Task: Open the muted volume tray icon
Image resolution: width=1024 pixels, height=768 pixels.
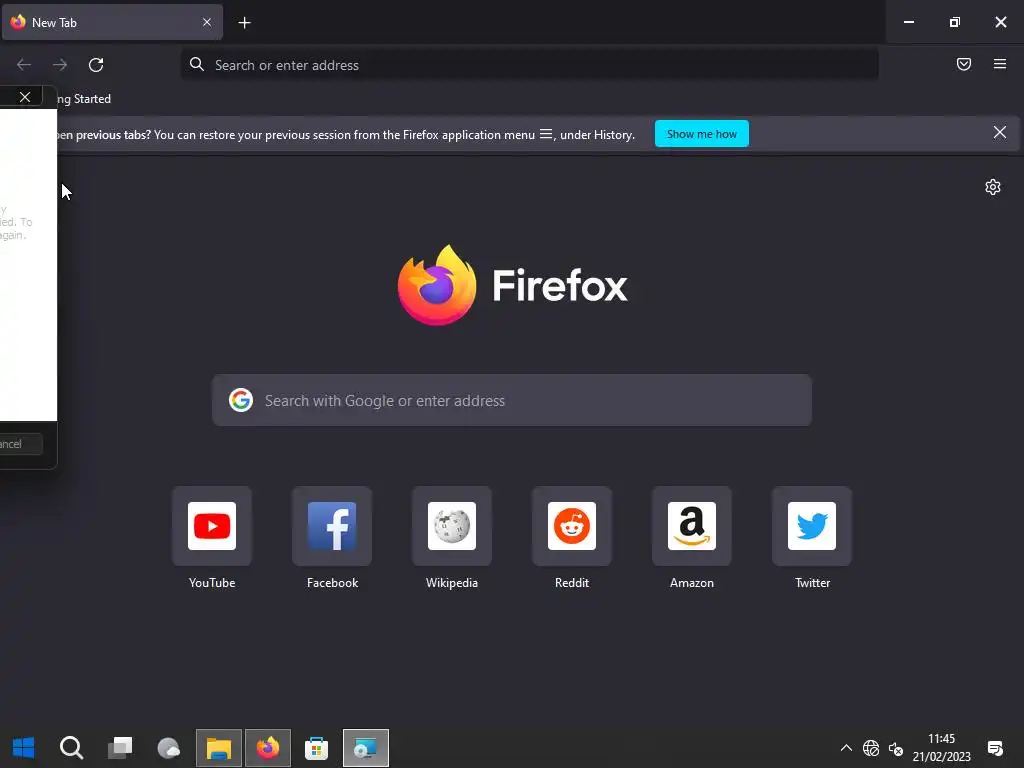Action: tap(896, 748)
